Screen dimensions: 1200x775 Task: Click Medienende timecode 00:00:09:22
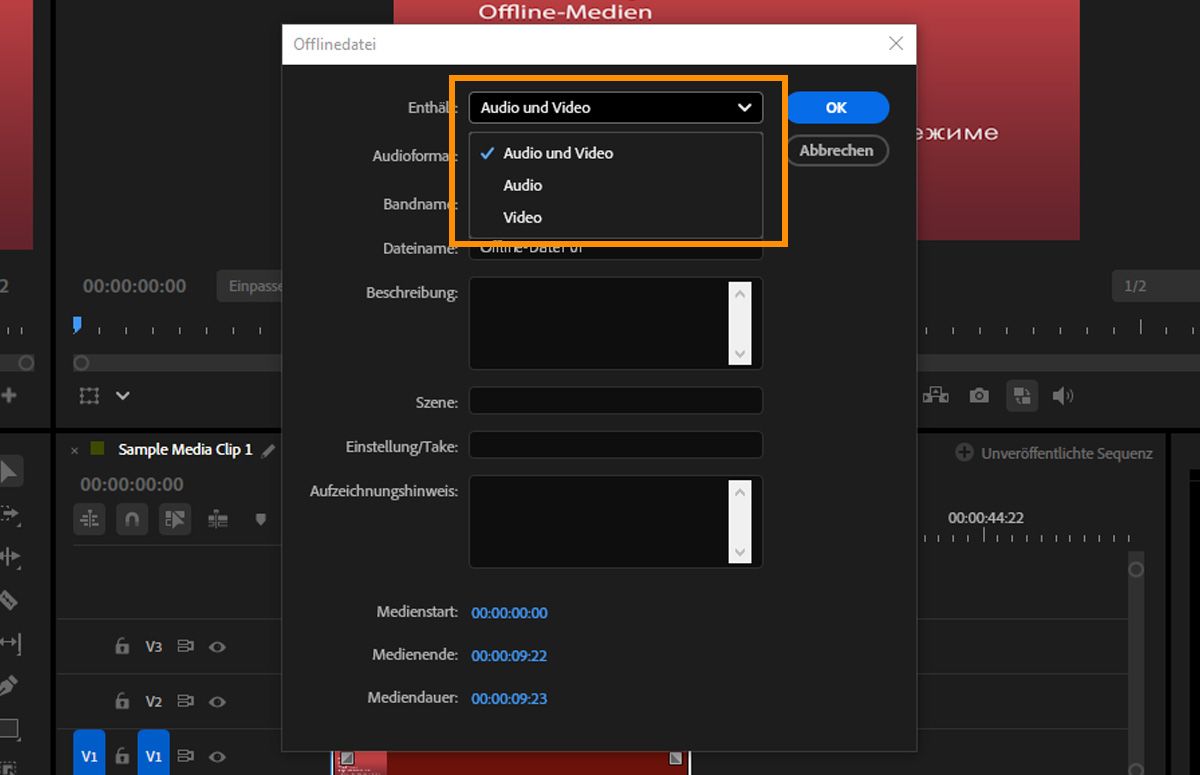click(x=509, y=656)
